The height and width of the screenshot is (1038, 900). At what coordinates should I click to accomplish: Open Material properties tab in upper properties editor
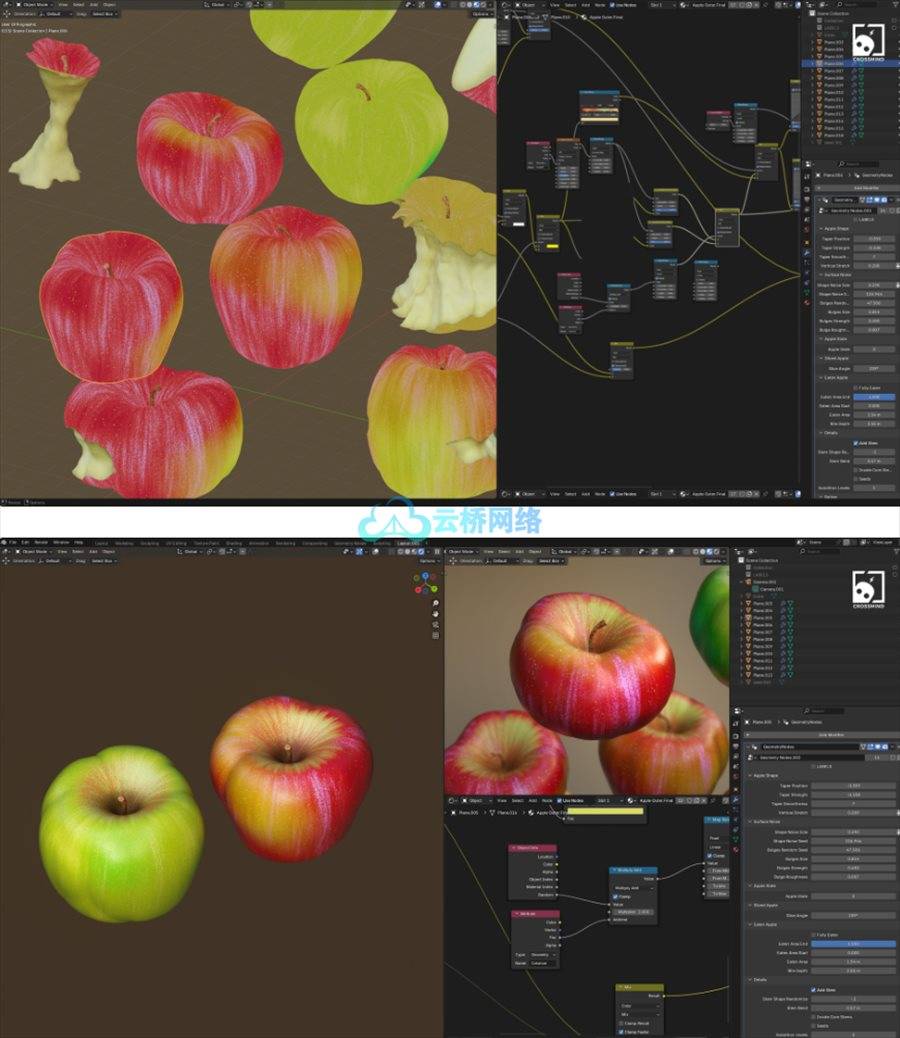pyautogui.click(x=807, y=302)
